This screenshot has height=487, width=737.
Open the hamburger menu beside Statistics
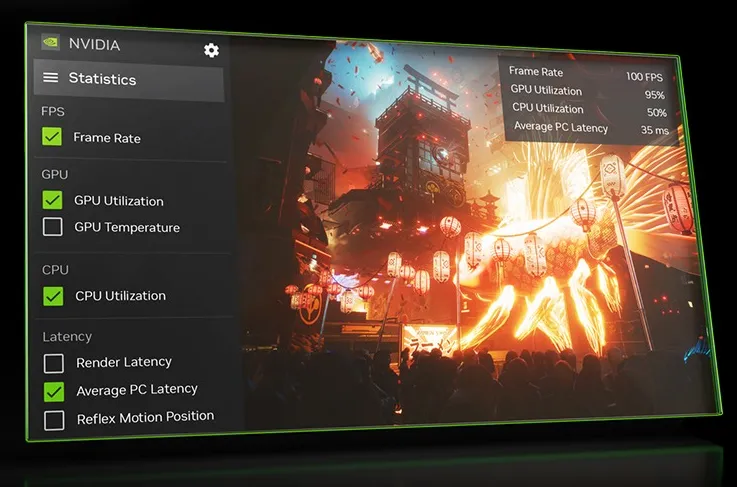51,78
